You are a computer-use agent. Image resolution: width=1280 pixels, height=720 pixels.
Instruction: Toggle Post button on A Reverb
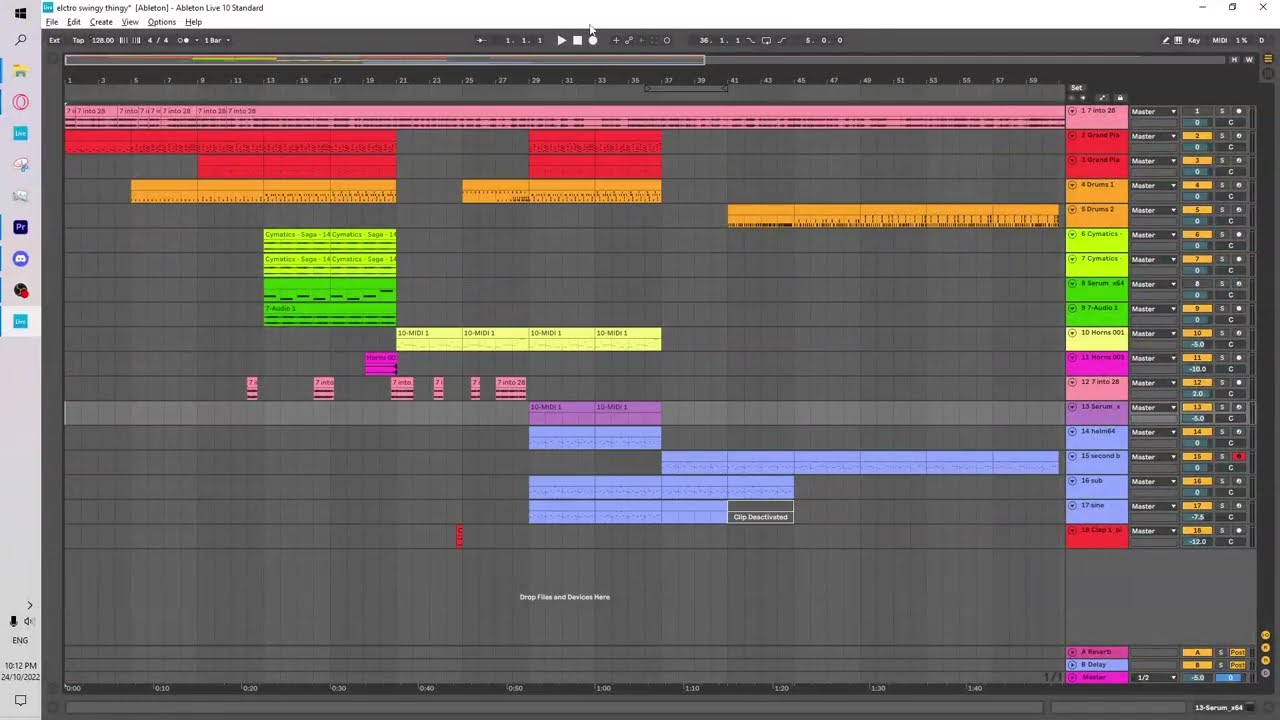(1238, 652)
